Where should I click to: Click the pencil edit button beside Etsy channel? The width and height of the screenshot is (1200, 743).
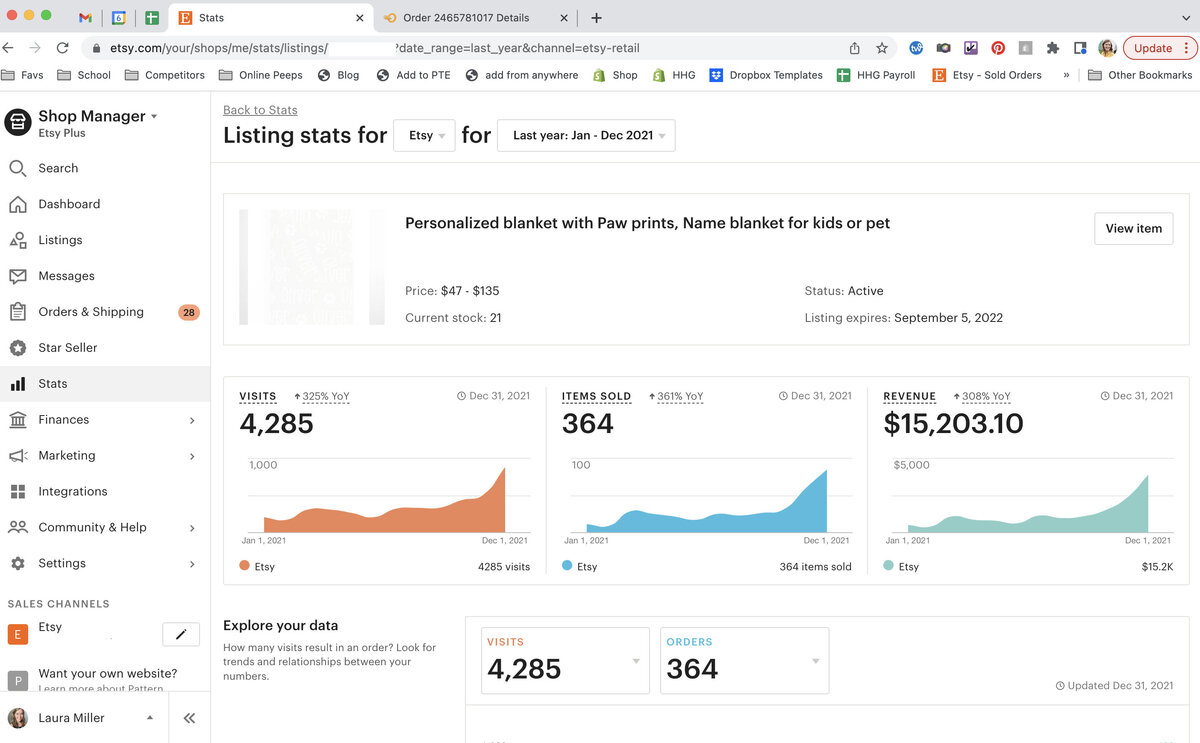tap(181, 634)
